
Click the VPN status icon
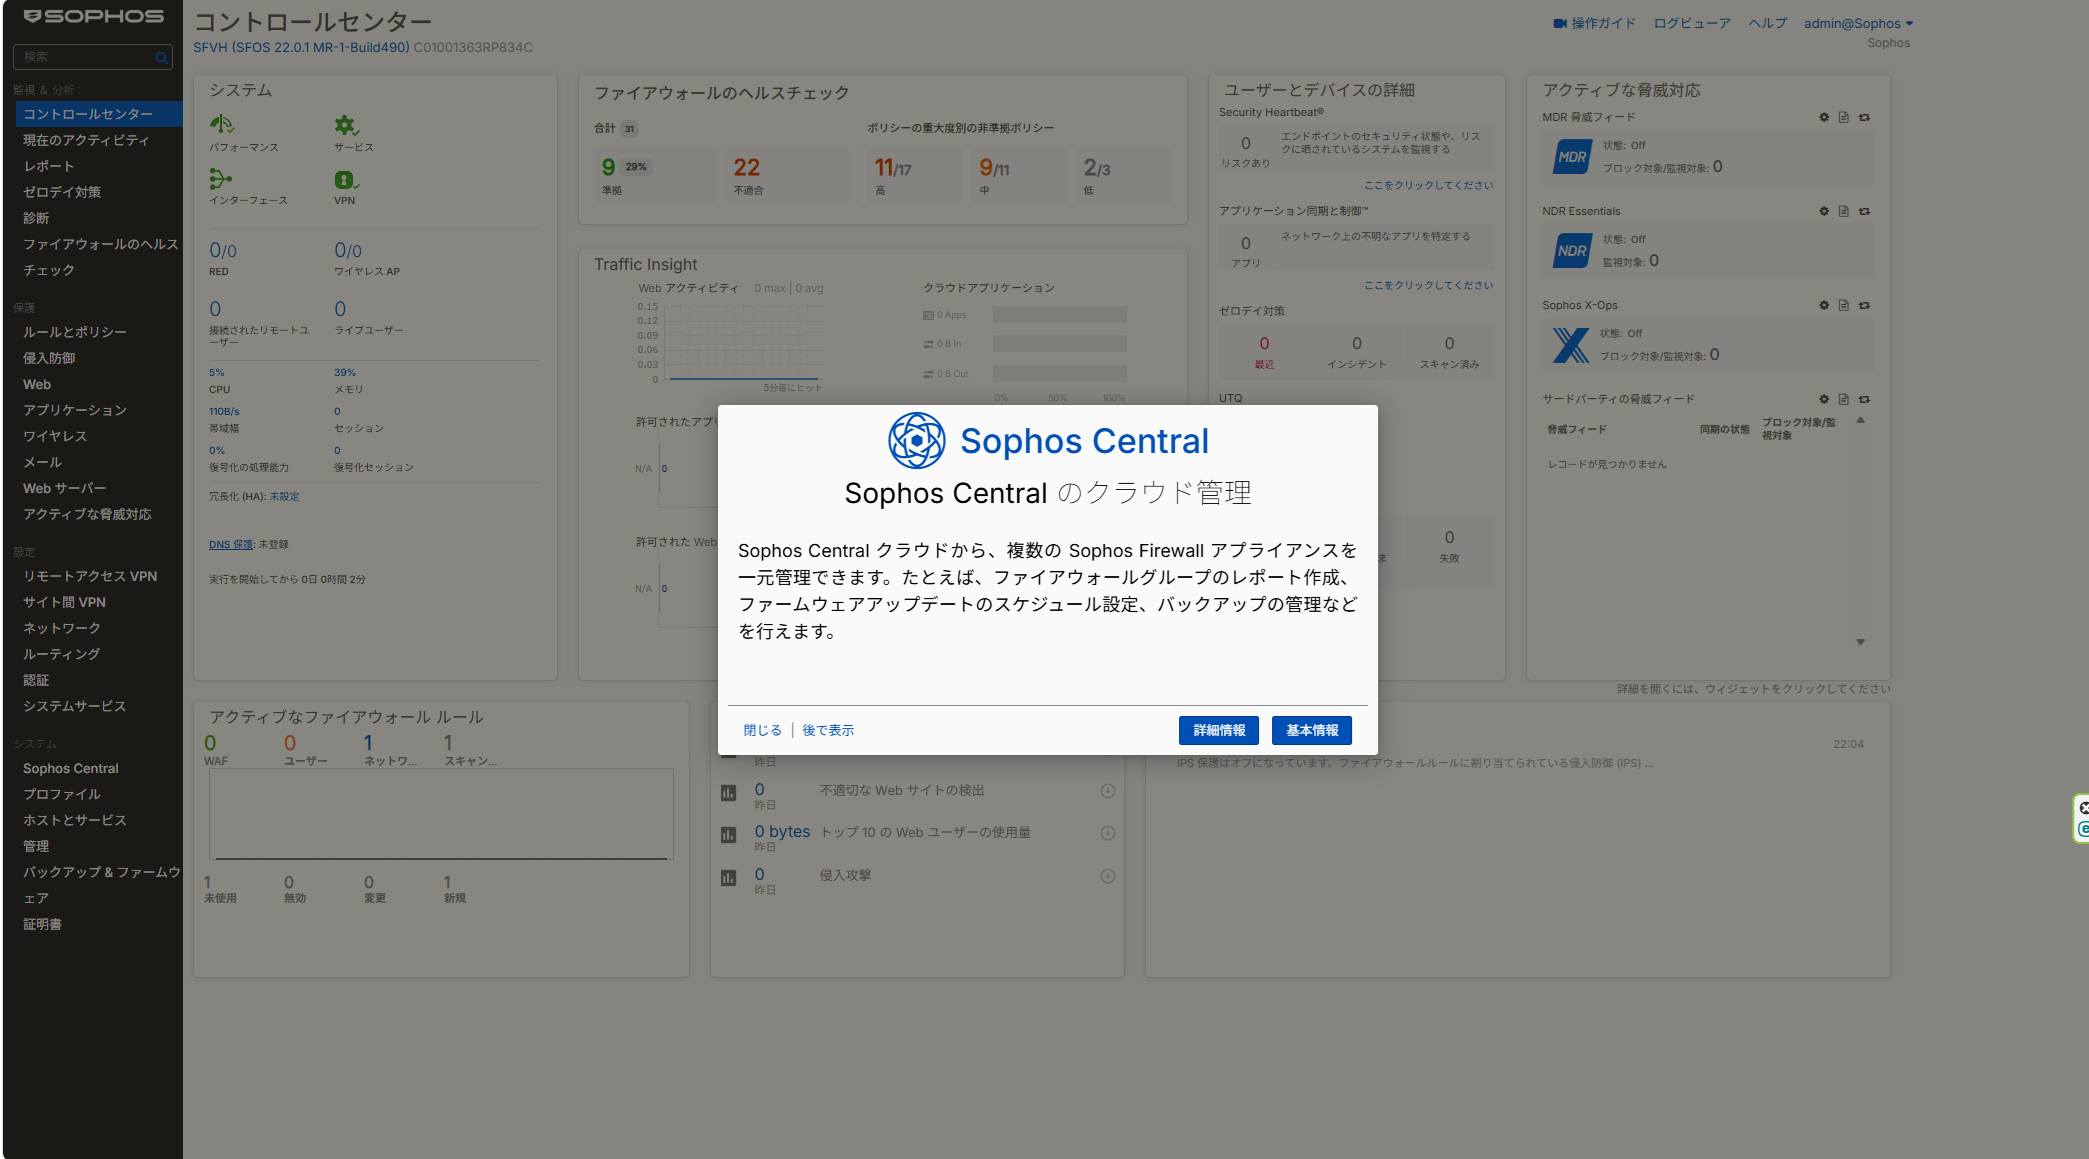[346, 180]
